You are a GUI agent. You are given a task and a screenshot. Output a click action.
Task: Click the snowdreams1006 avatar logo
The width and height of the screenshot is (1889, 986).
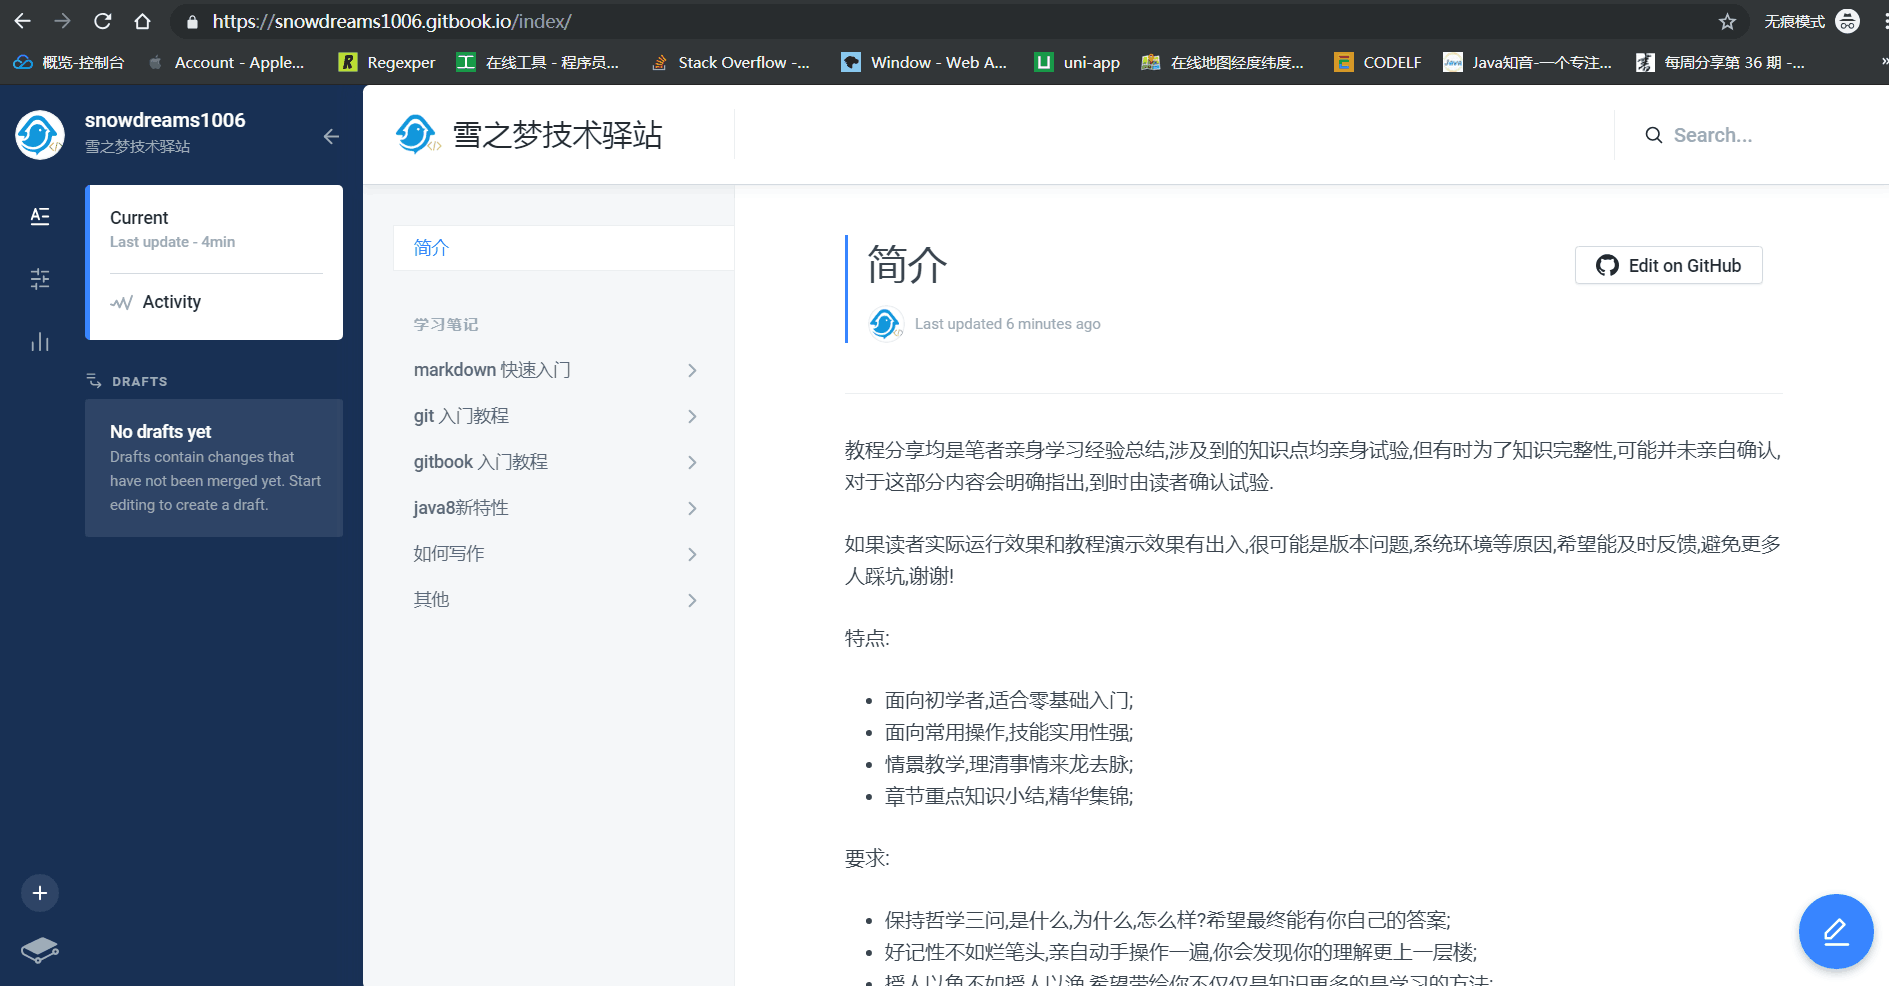[x=38, y=134]
